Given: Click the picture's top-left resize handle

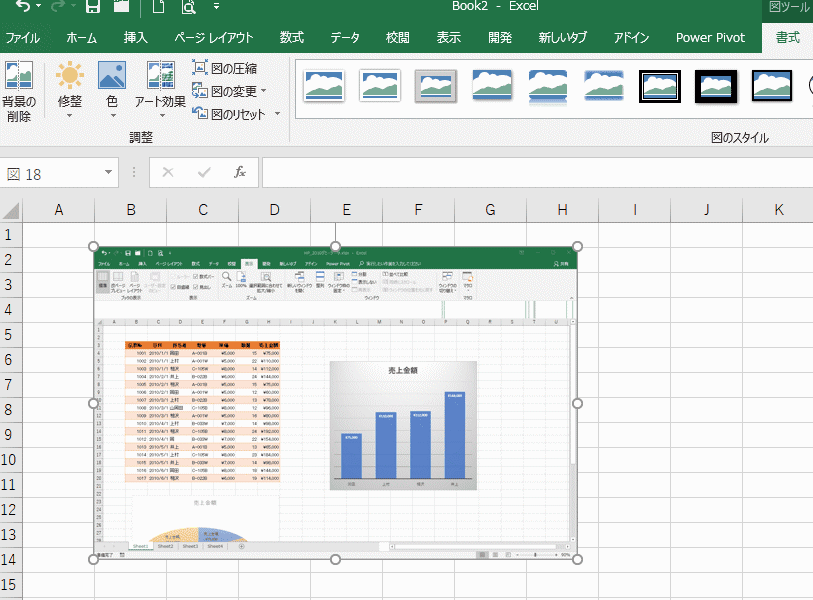Looking at the screenshot, I should 93,246.
